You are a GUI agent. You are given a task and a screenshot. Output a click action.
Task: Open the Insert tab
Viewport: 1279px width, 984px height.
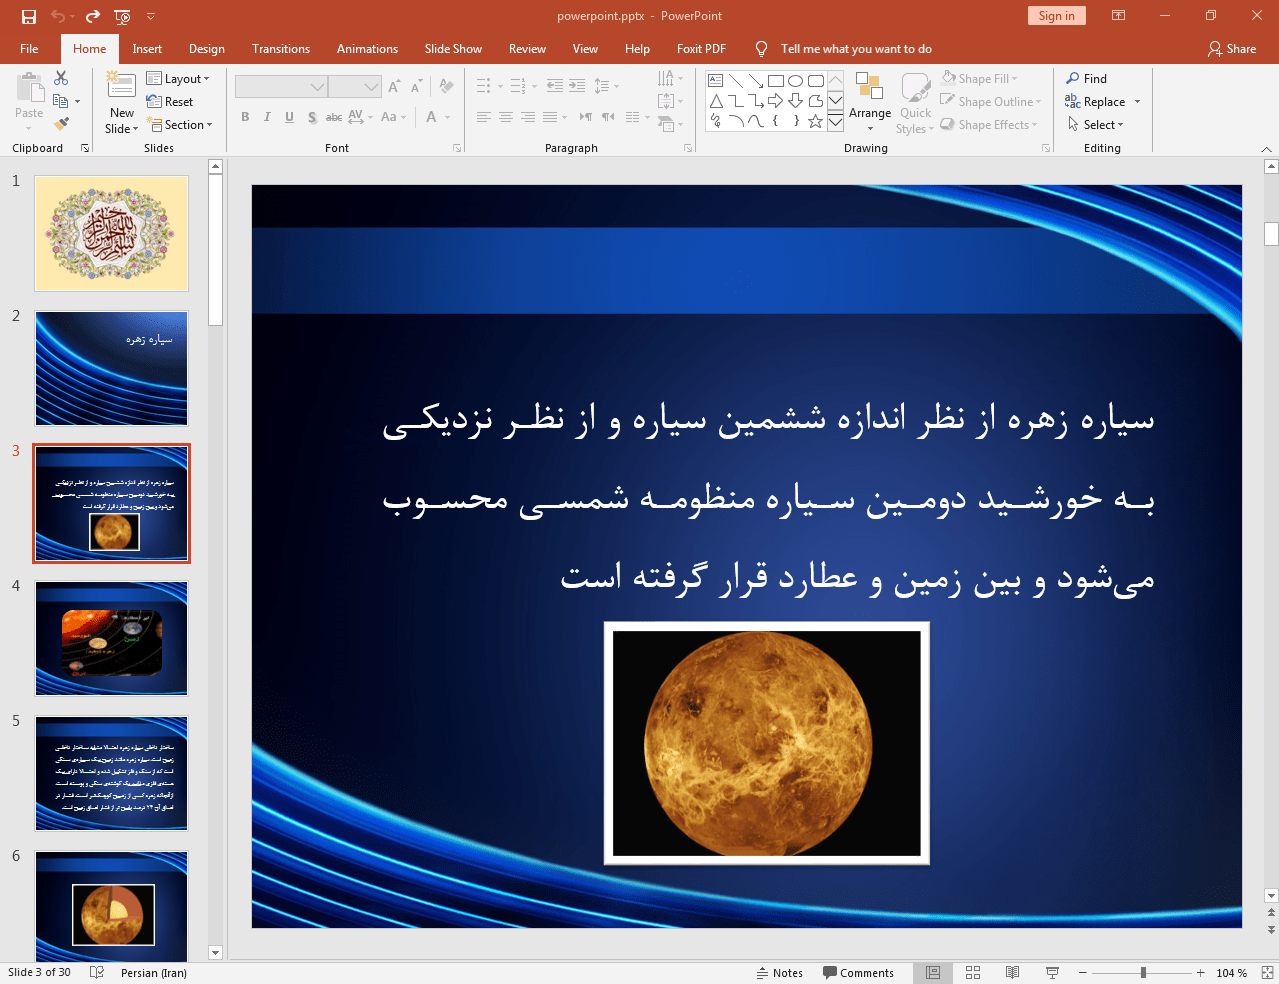[x=147, y=48]
